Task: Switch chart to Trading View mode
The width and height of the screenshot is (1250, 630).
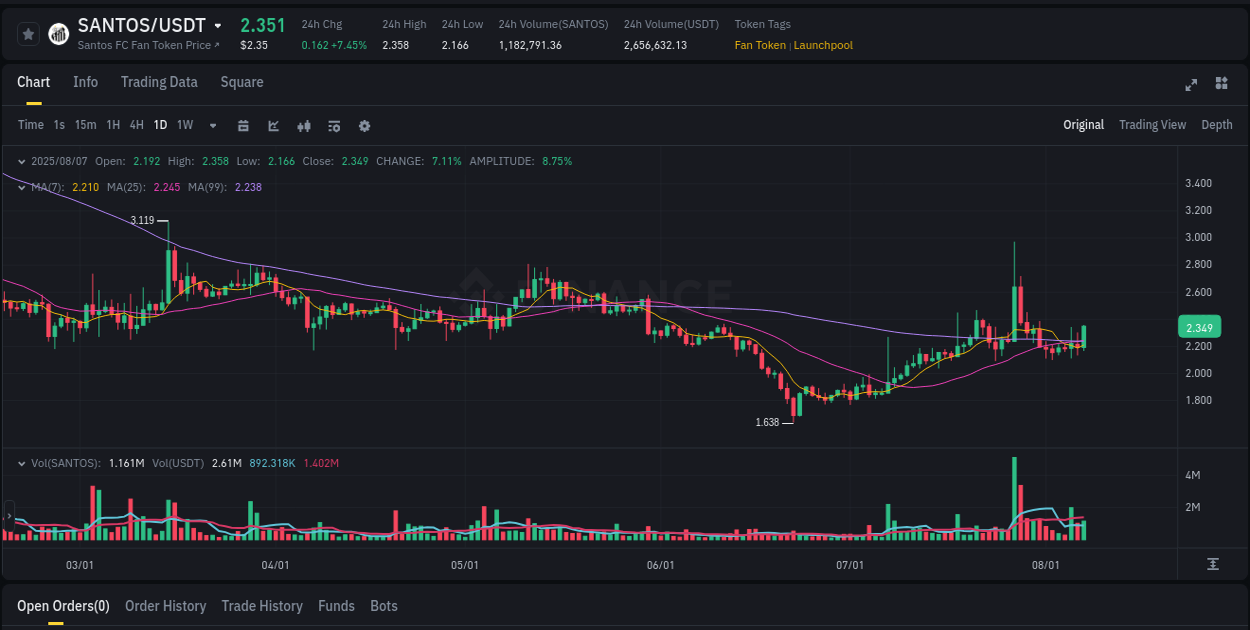Action: [1152, 125]
